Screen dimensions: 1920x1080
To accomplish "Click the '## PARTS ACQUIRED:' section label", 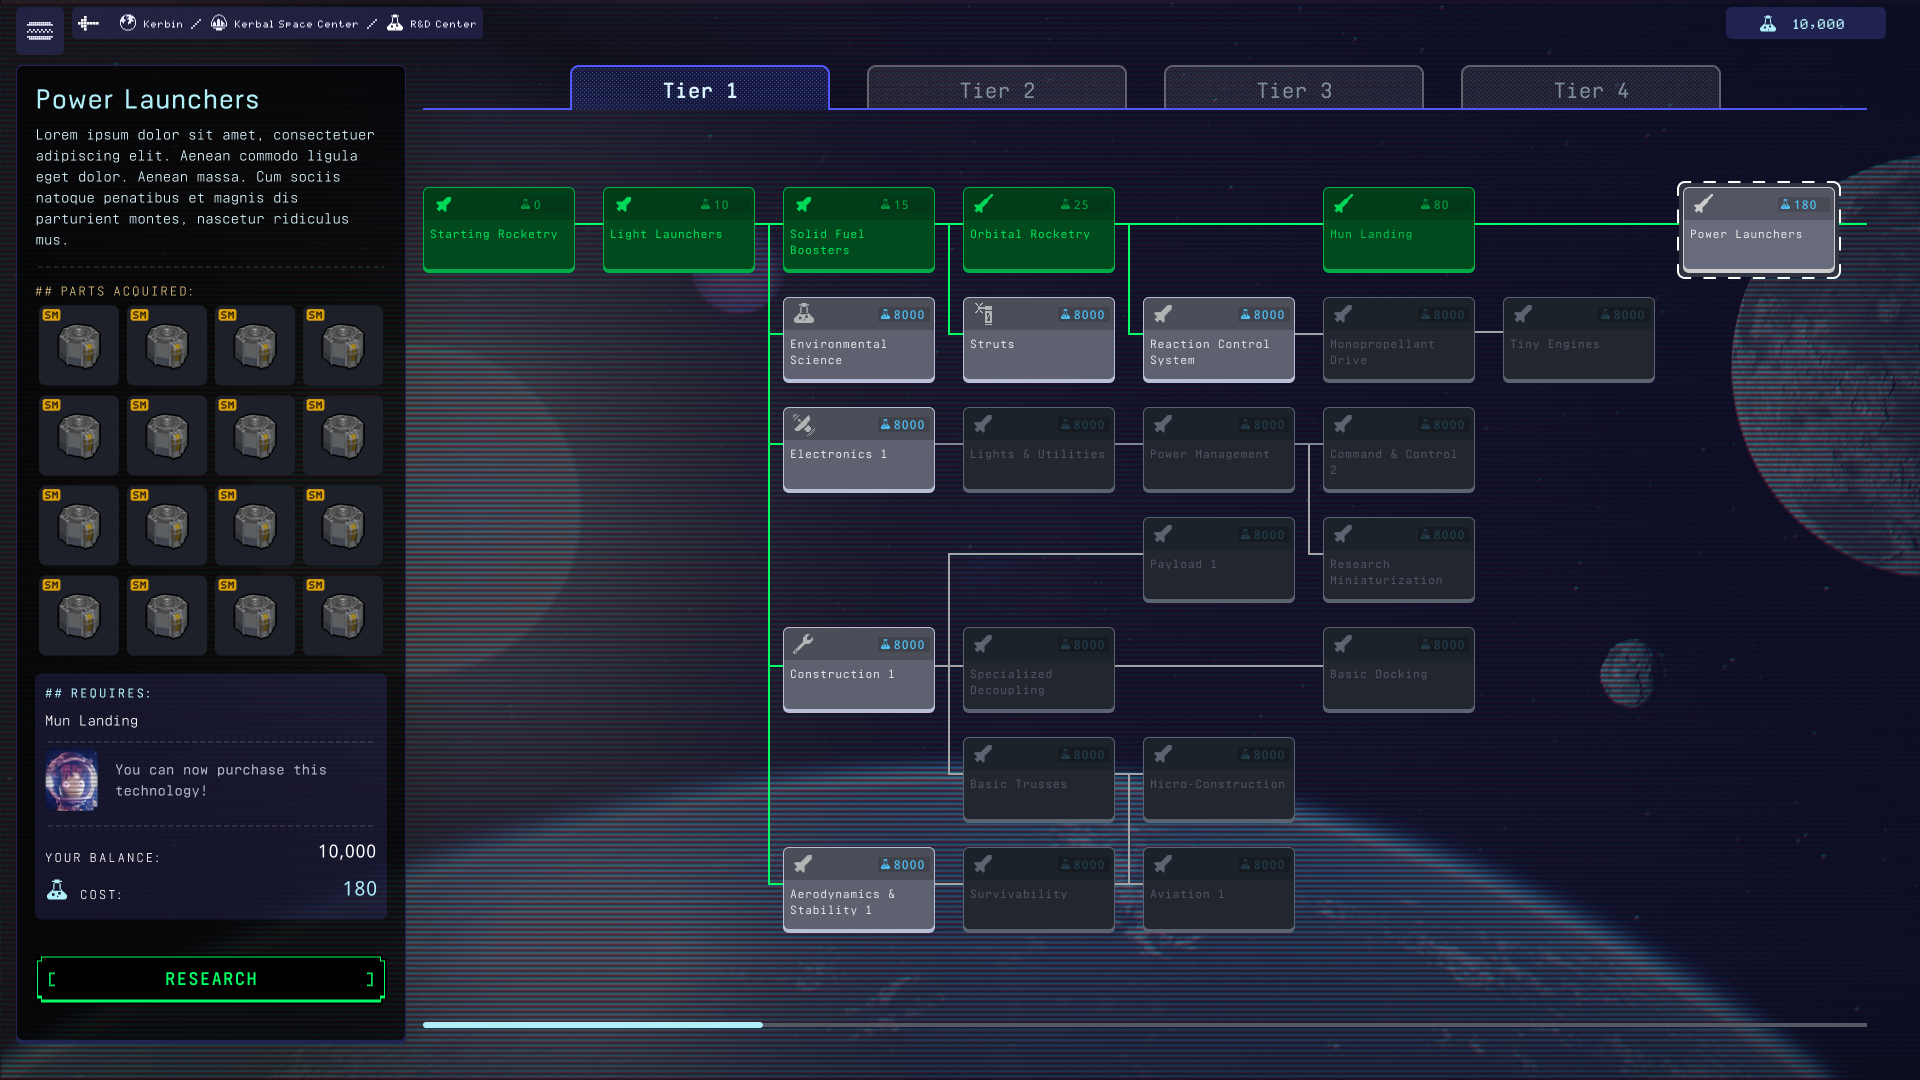I will click(x=115, y=291).
